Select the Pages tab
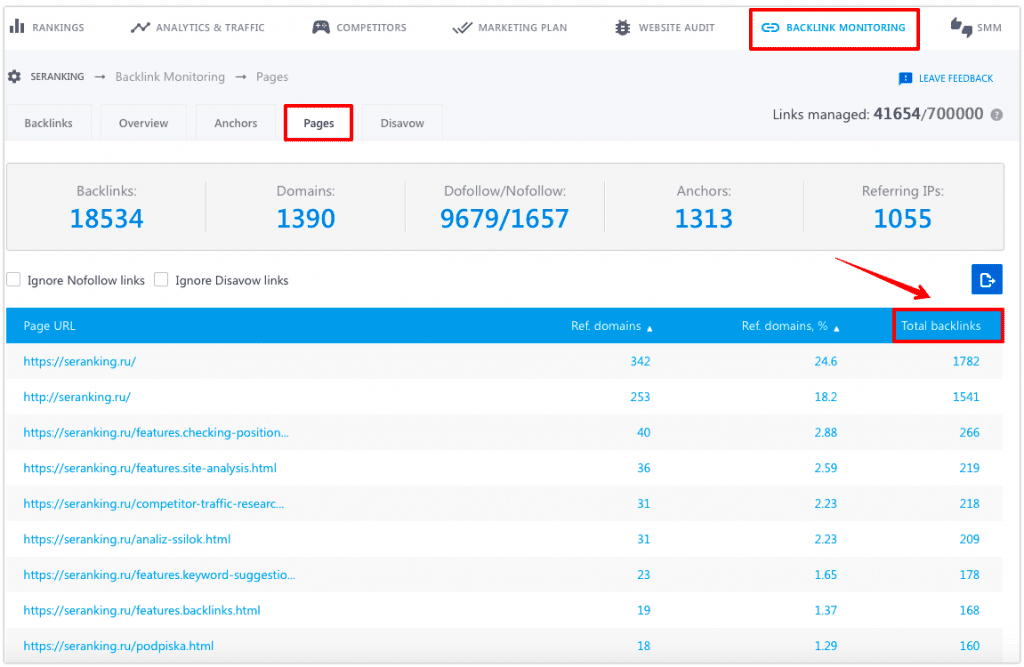Screen dimensions: 1024x667 point(319,123)
